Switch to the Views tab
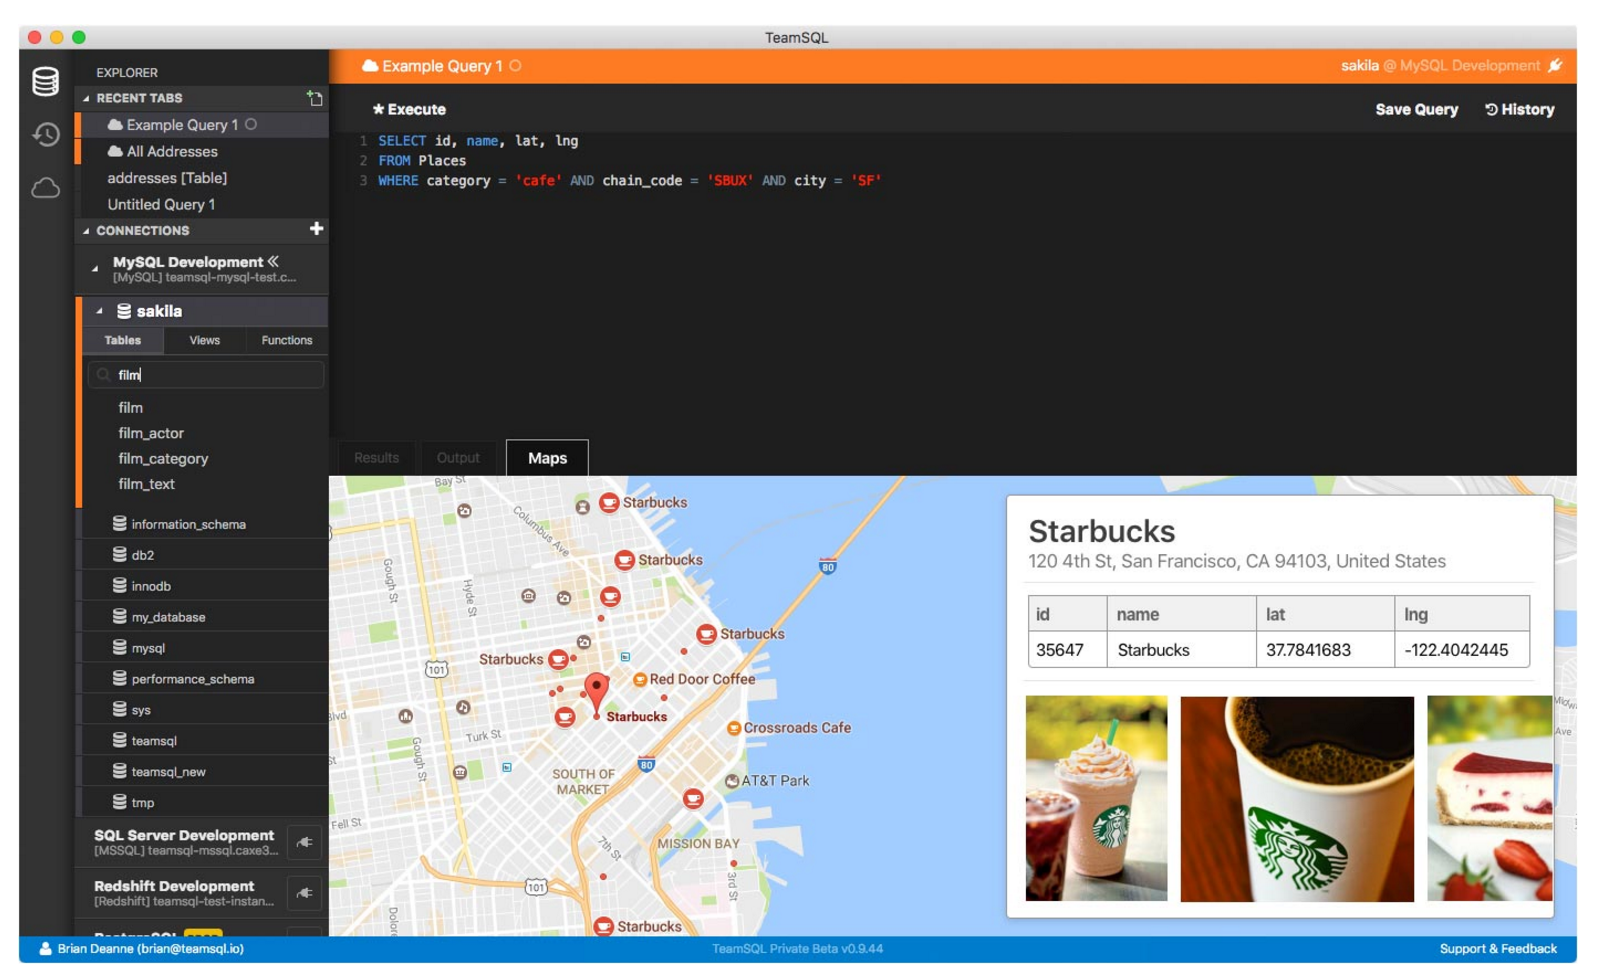The width and height of the screenshot is (1604, 976). pos(204,340)
